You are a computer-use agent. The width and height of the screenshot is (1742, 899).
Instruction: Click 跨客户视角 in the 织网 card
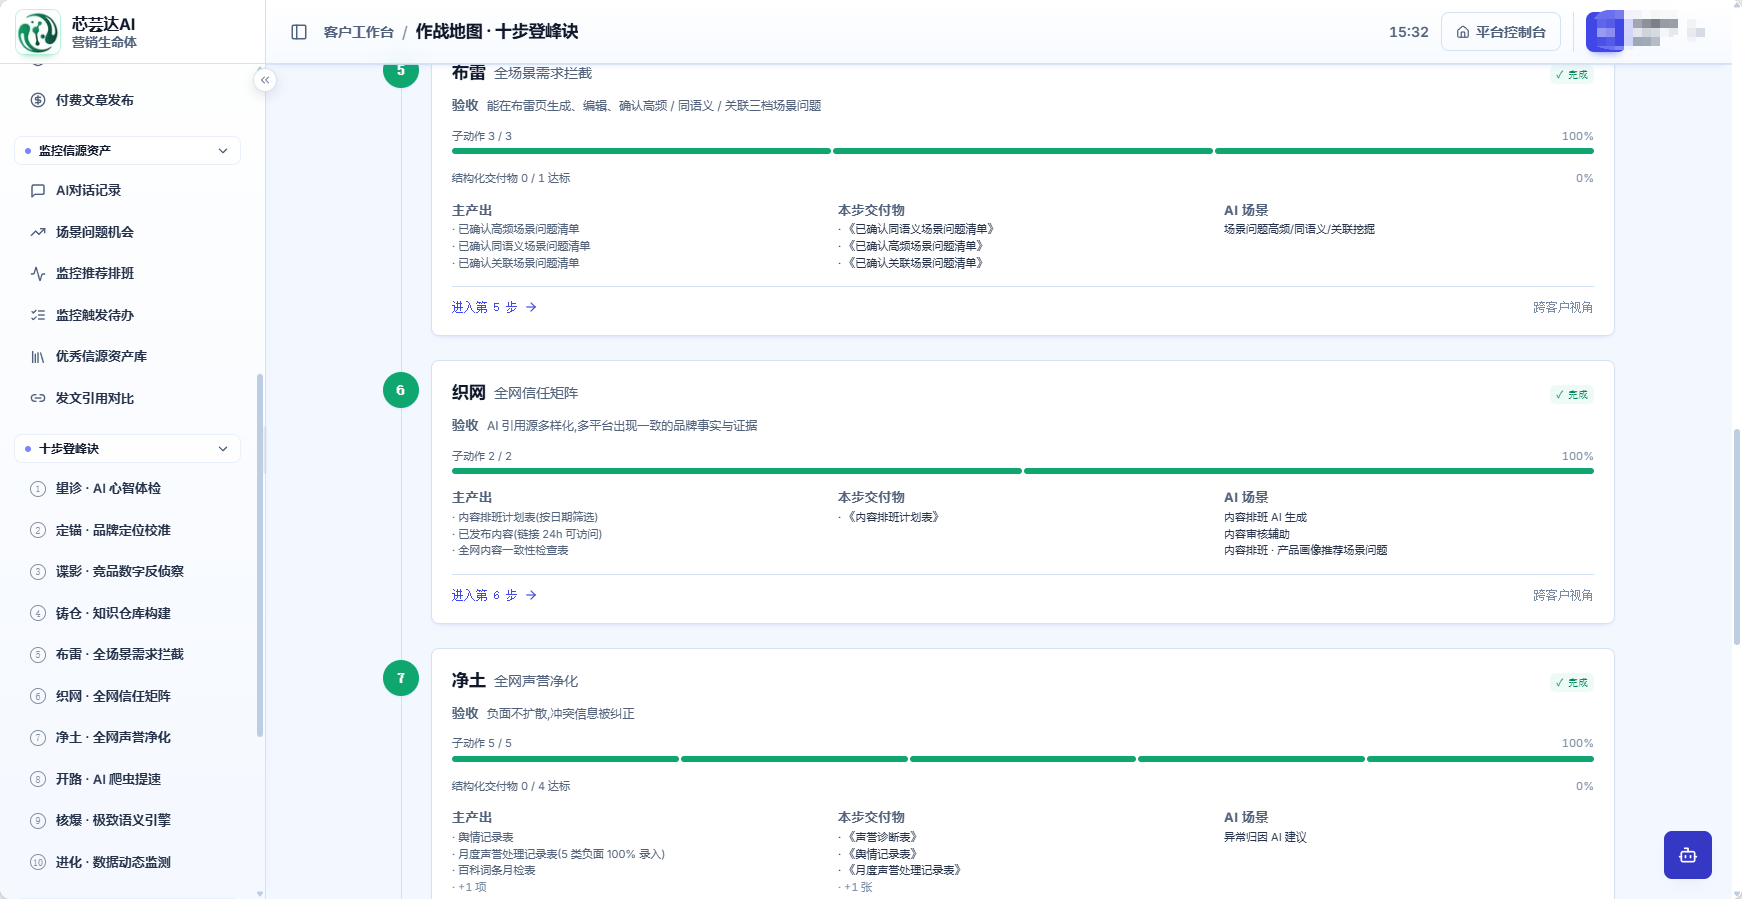(x=1563, y=595)
